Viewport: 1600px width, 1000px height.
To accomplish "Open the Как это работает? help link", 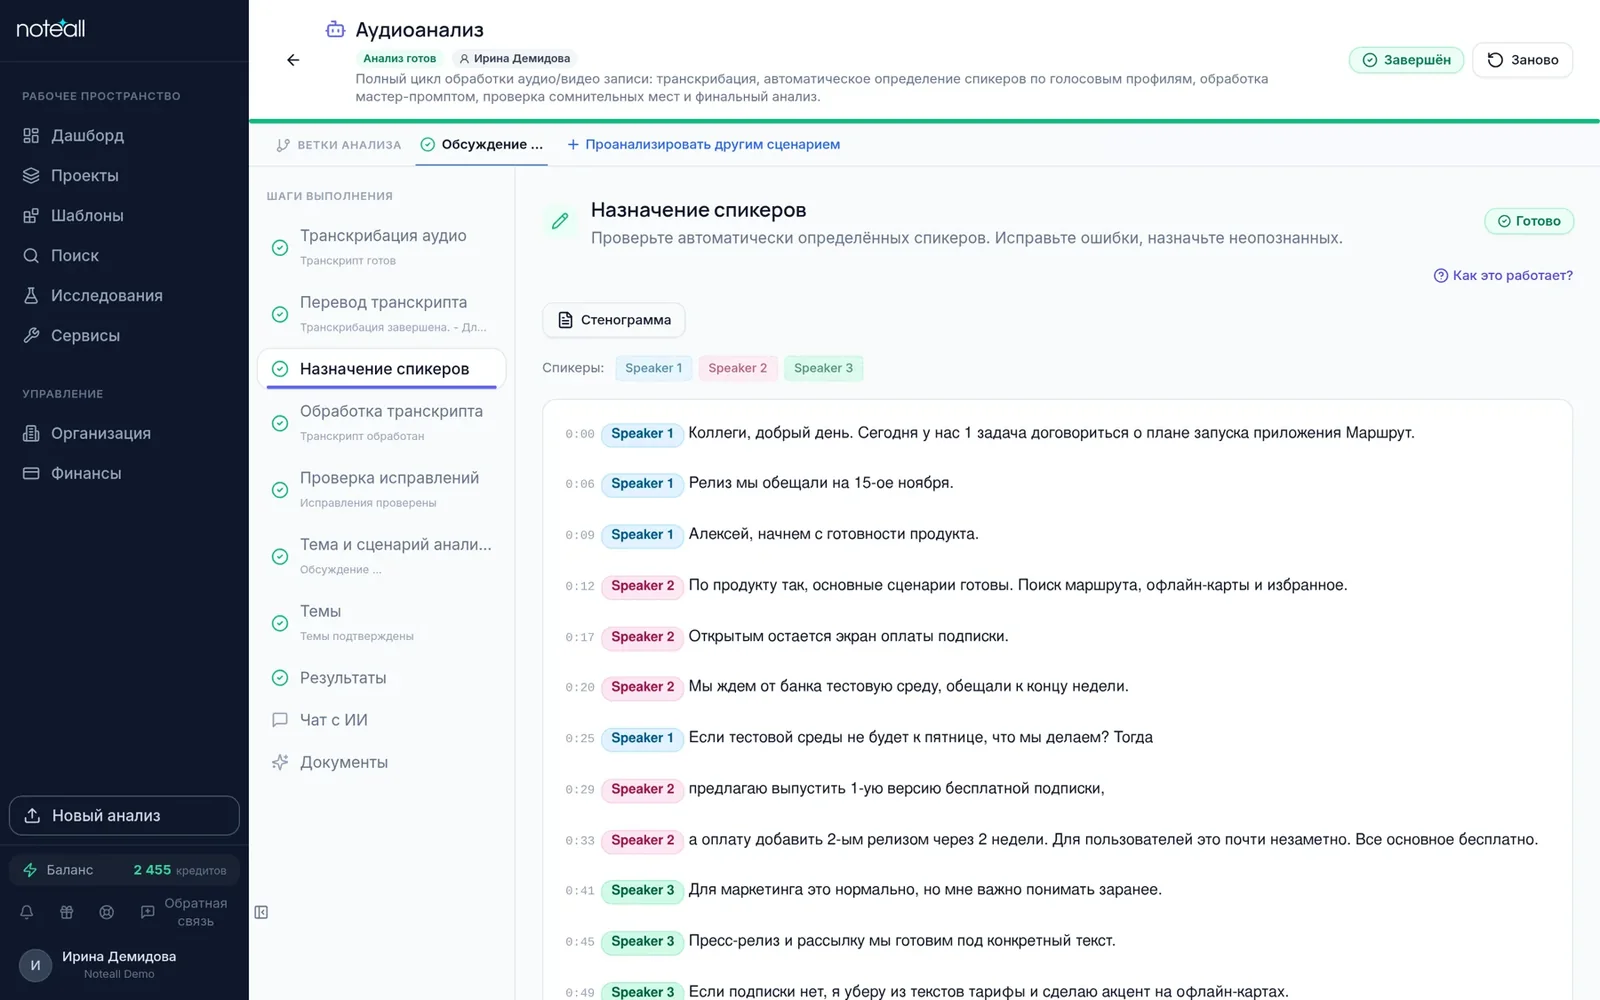I will coord(1503,275).
